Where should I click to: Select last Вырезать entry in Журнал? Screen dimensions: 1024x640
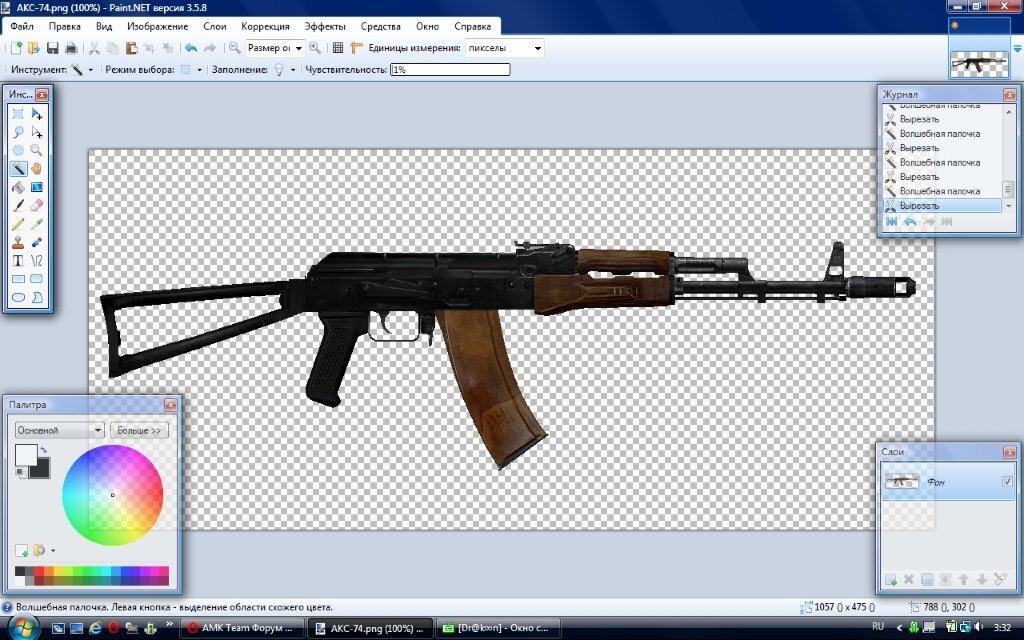tap(940, 205)
